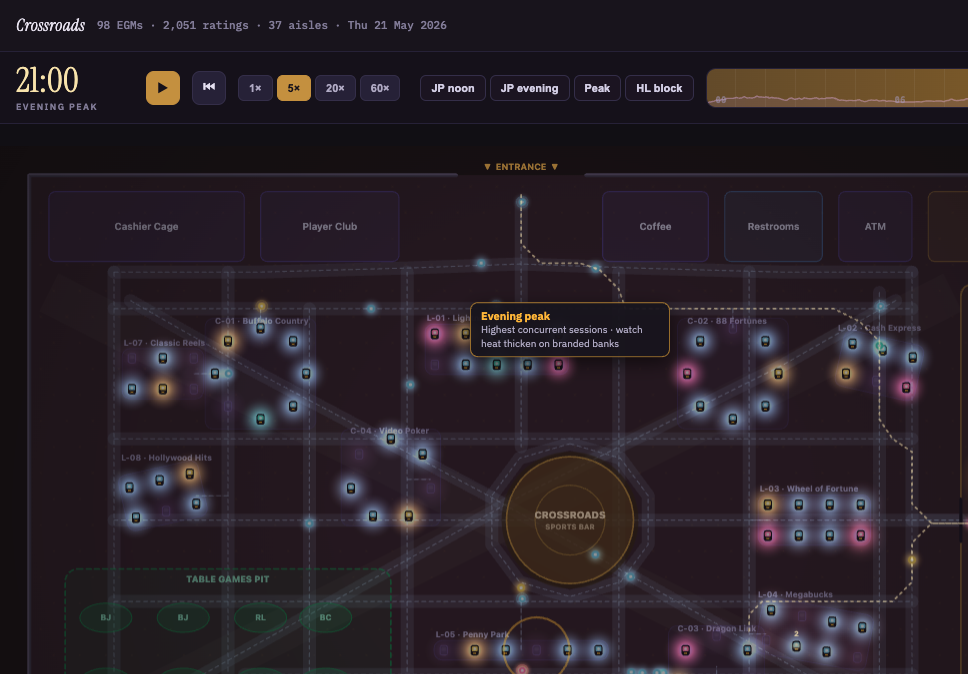The width and height of the screenshot is (968, 674).
Task: Click the L-08 · Hollywood Hits label
Action: click(167, 458)
